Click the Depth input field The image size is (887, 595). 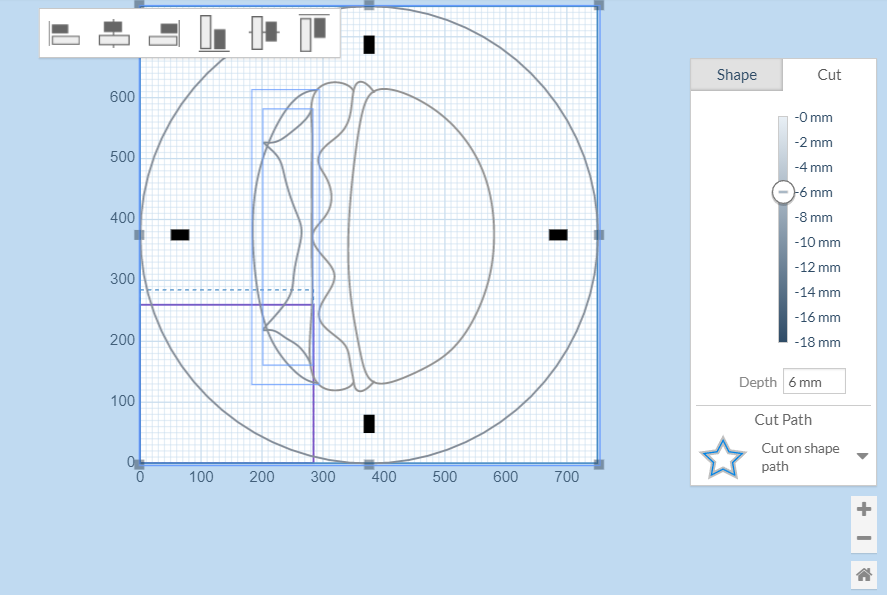[814, 382]
